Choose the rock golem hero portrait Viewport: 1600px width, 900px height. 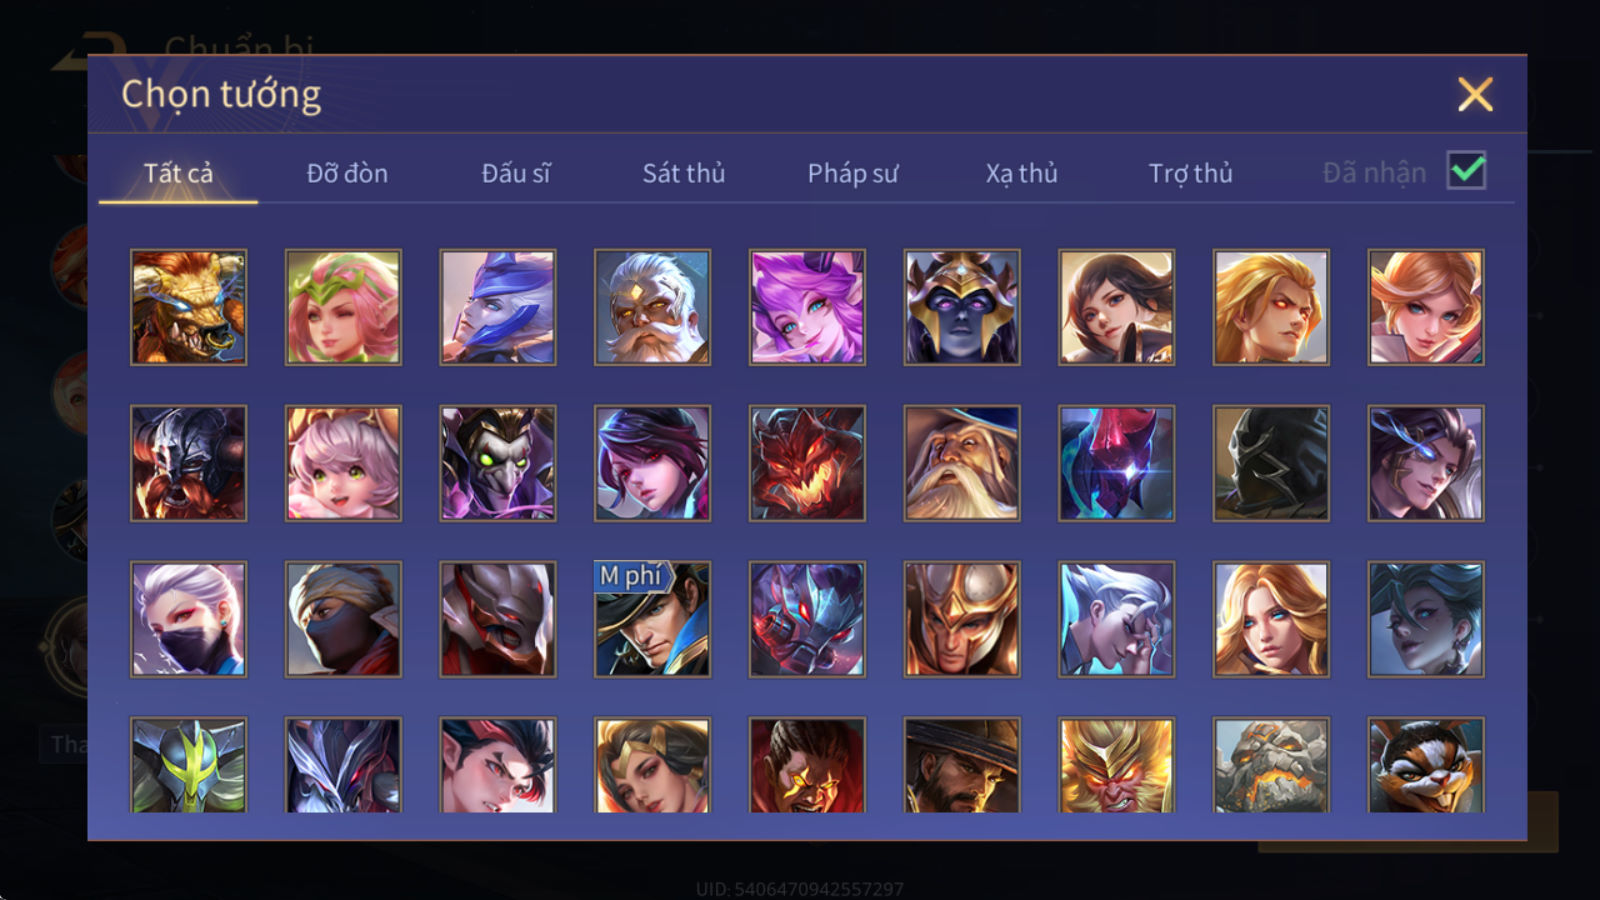tap(1271, 765)
